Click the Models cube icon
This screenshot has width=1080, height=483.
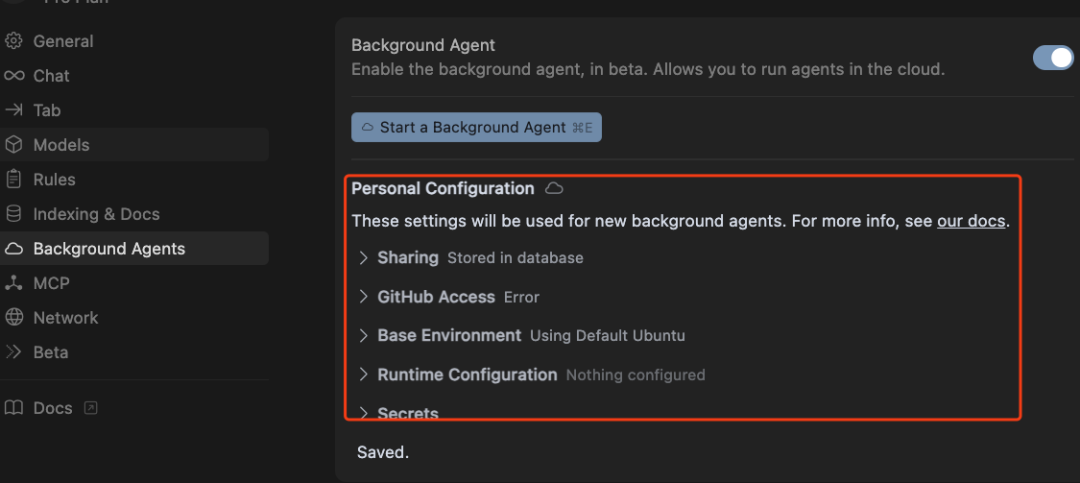[x=14, y=145]
